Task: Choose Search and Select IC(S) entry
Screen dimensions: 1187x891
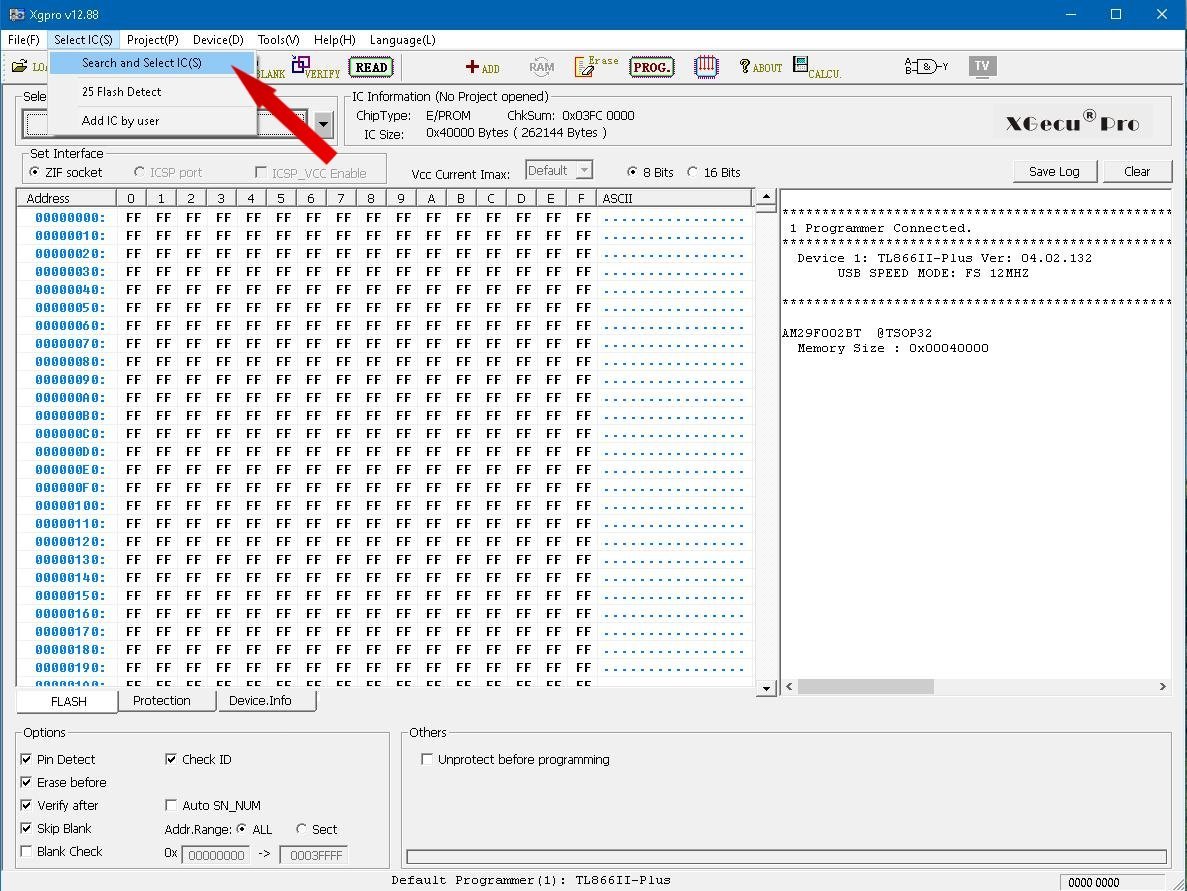Action: 152,63
